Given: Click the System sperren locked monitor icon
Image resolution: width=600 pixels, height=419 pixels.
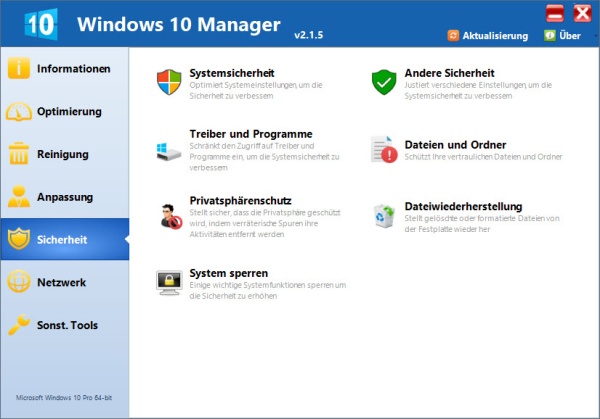Looking at the screenshot, I should (169, 283).
